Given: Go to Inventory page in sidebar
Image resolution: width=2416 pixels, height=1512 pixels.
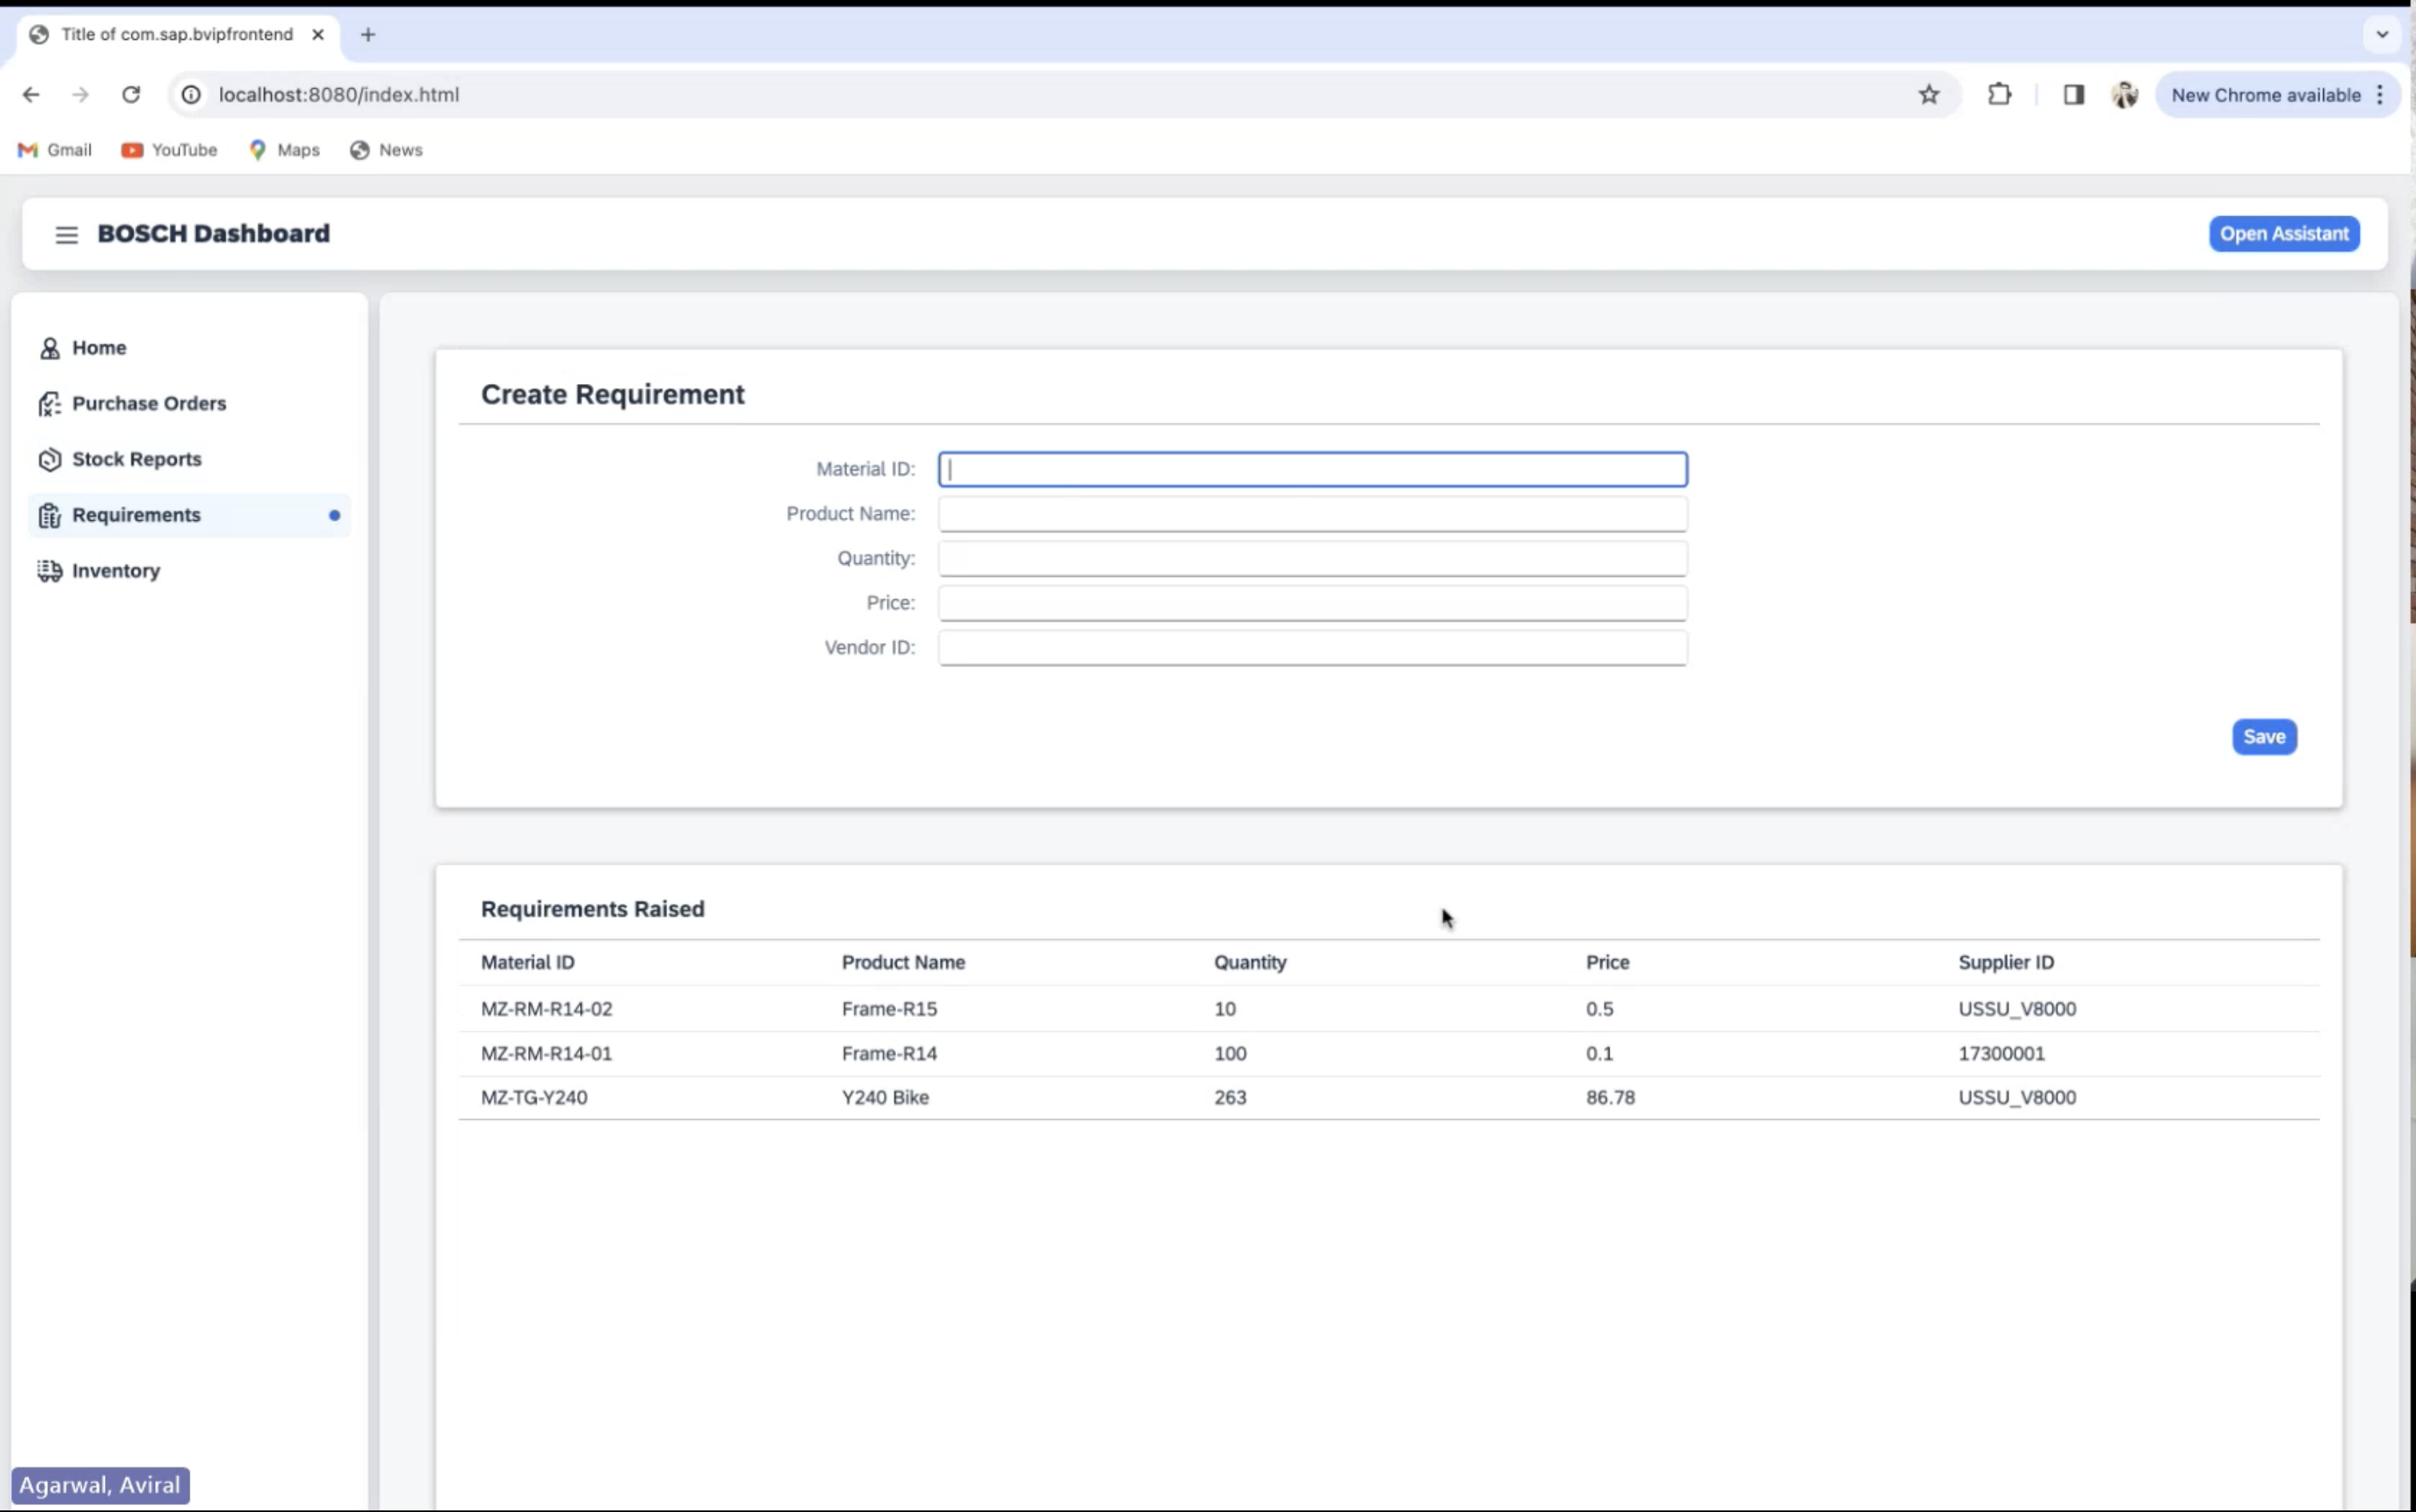Looking at the screenshot, I should pyautogui.click(x=115, y=570).
